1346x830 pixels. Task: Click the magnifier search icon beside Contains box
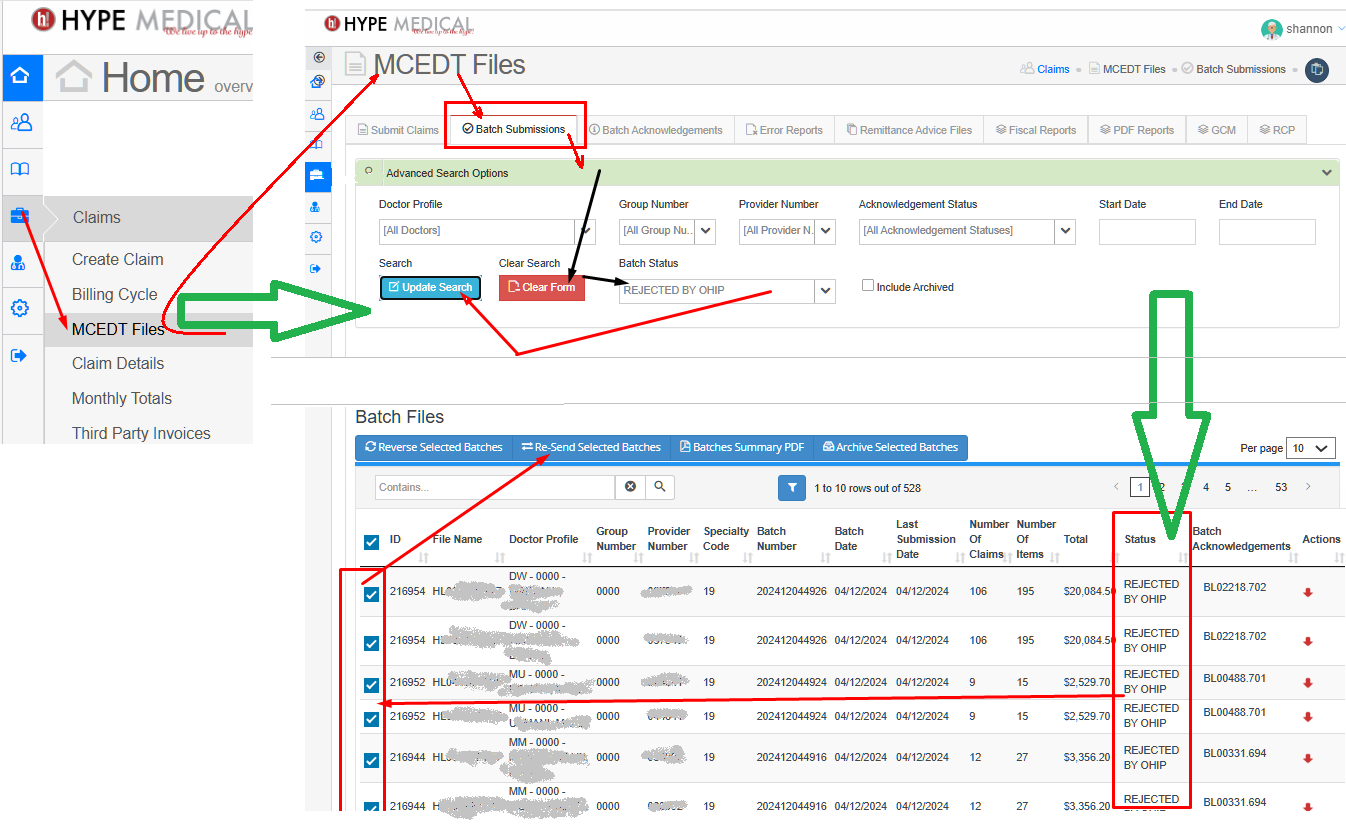click(x=660, y=487)
